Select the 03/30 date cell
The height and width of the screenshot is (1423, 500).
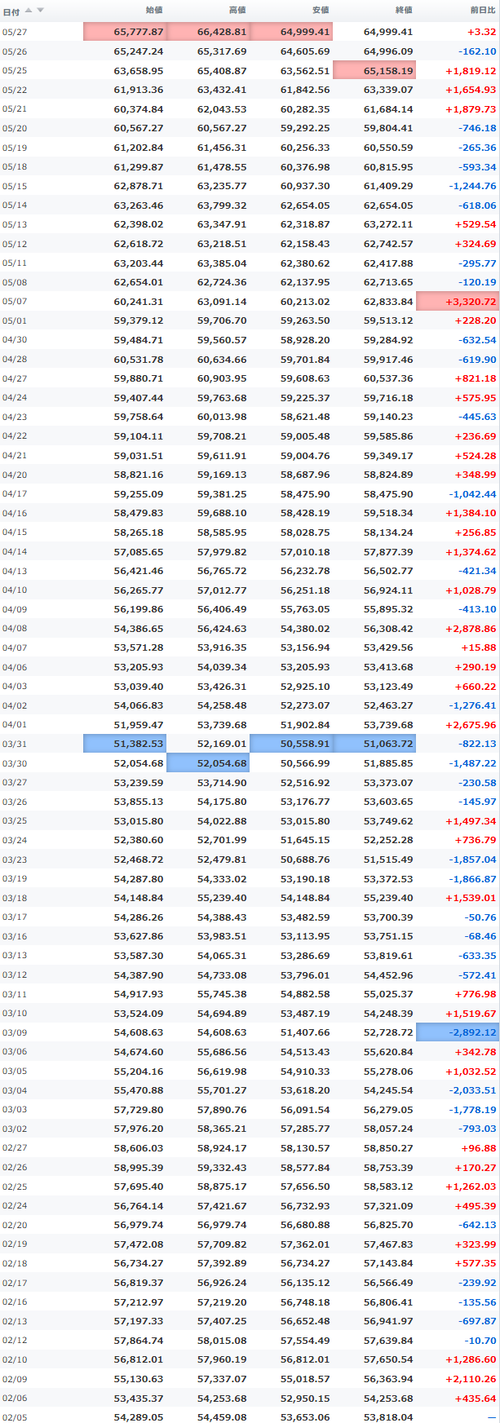click(x=14, y=765)
